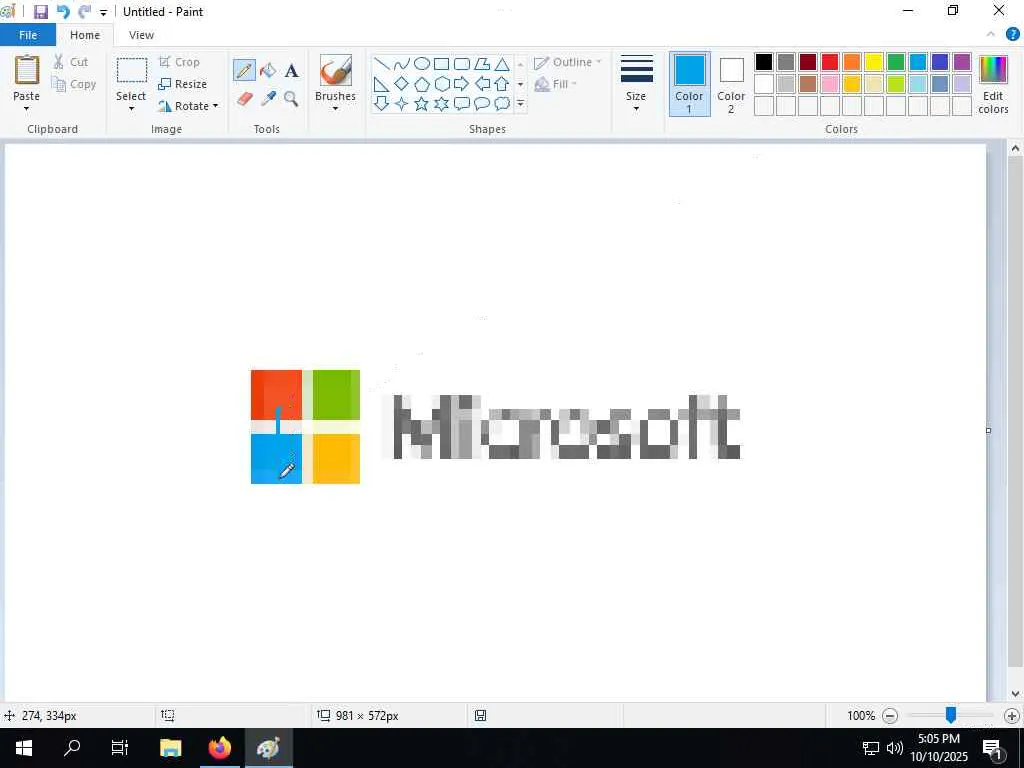Click the Resize button
Viewport: 1024px width, 768px height.
[x=183, y=84]
